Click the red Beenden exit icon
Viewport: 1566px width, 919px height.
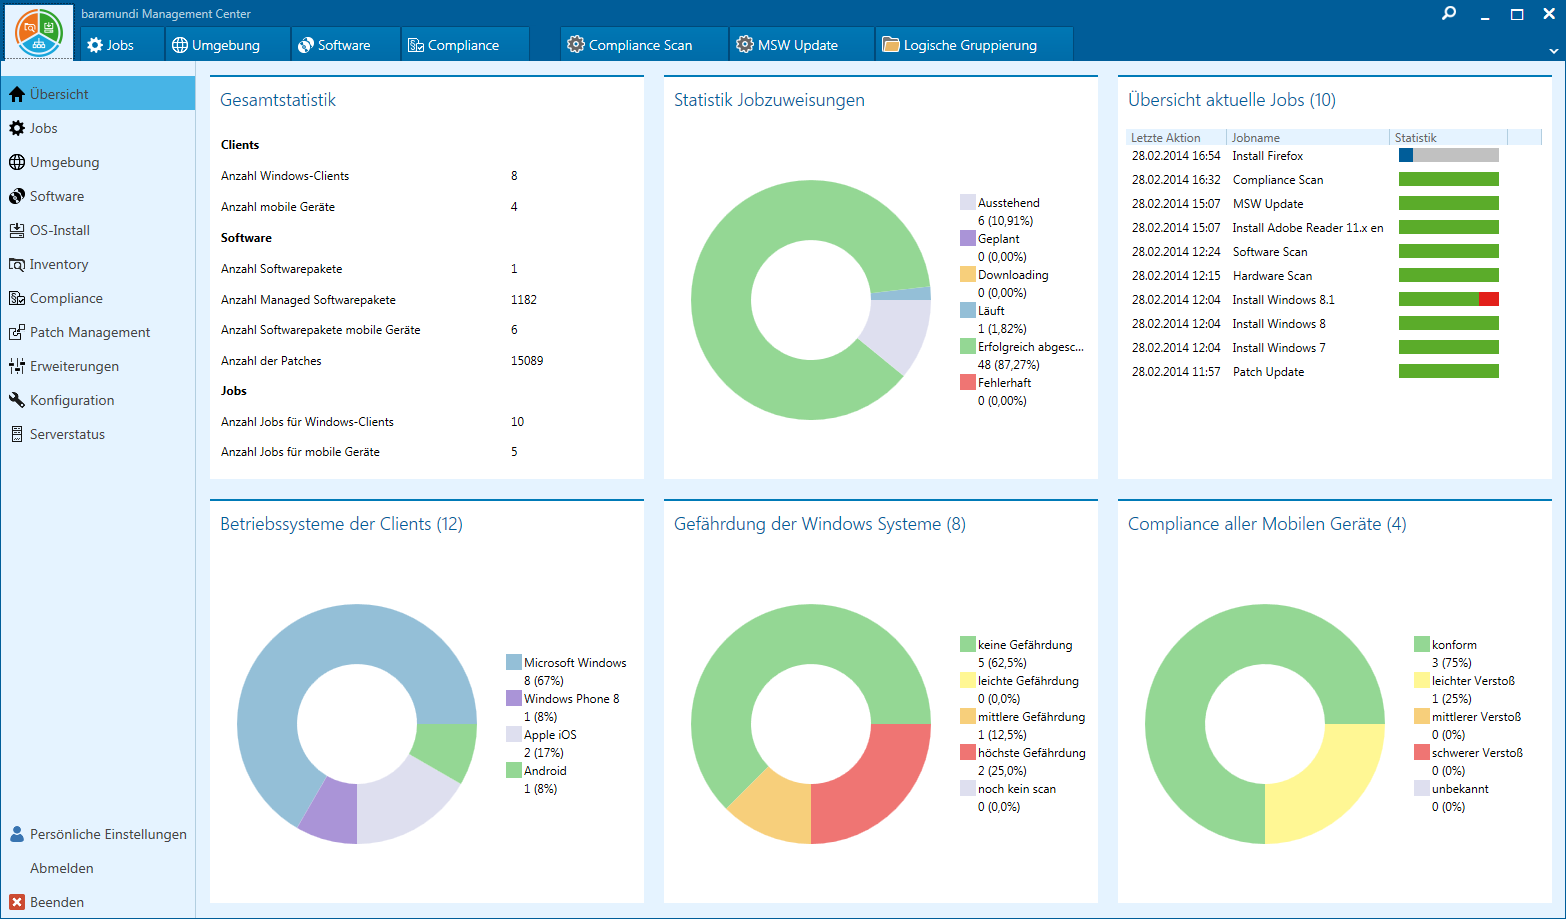(x=16, y=902)
